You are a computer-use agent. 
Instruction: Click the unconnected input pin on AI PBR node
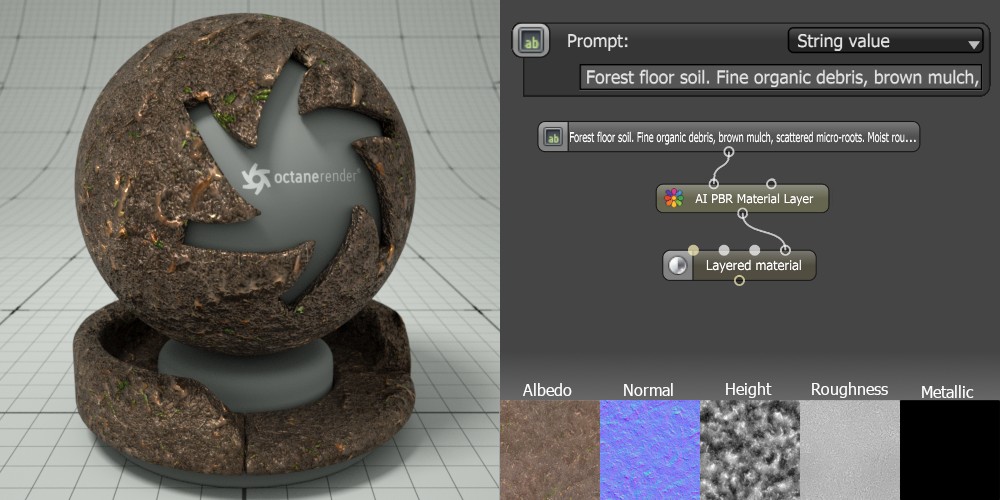(x=771, y=183)
